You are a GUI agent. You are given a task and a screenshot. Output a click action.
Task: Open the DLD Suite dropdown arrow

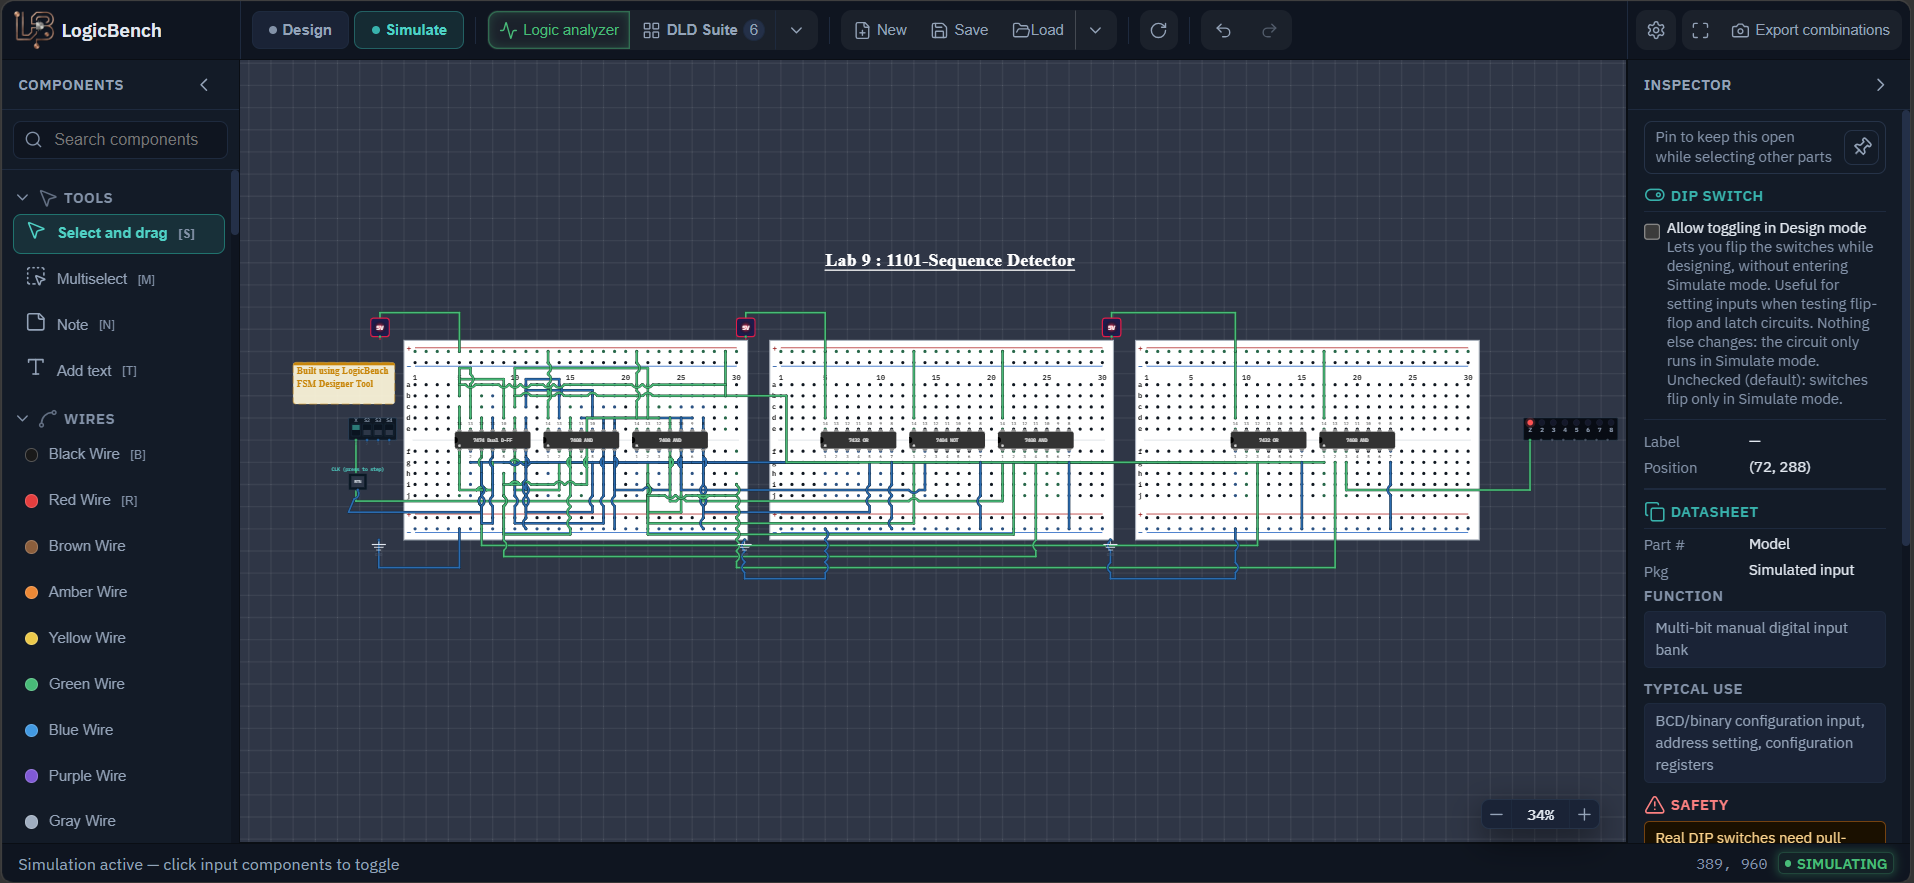[x=797, y=30]
